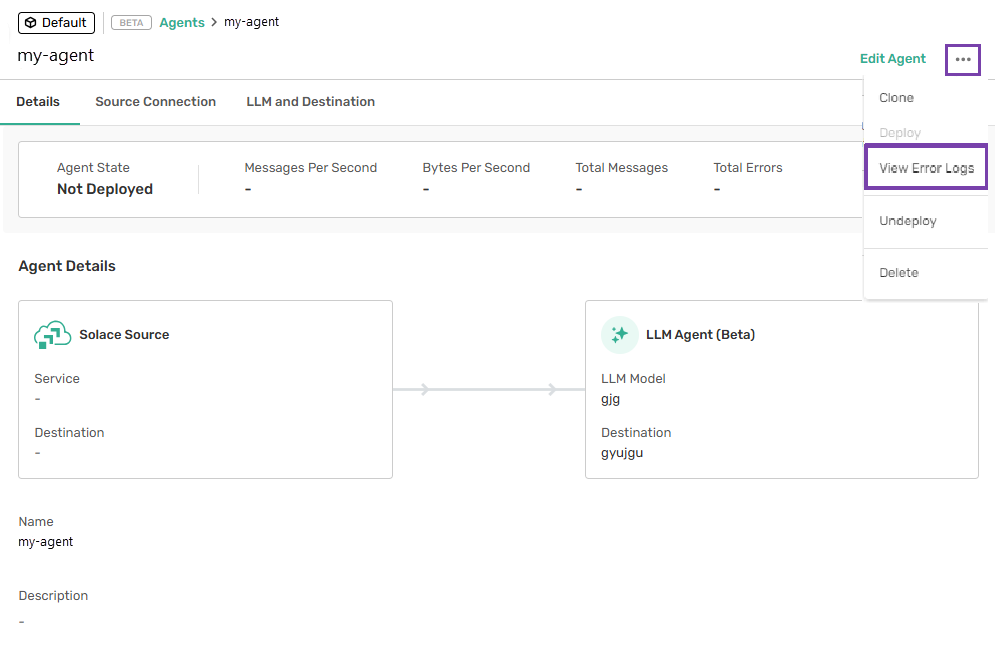Open the Default environment selector
This screenshot has height=650, width=995.
(x=56, y=23)
